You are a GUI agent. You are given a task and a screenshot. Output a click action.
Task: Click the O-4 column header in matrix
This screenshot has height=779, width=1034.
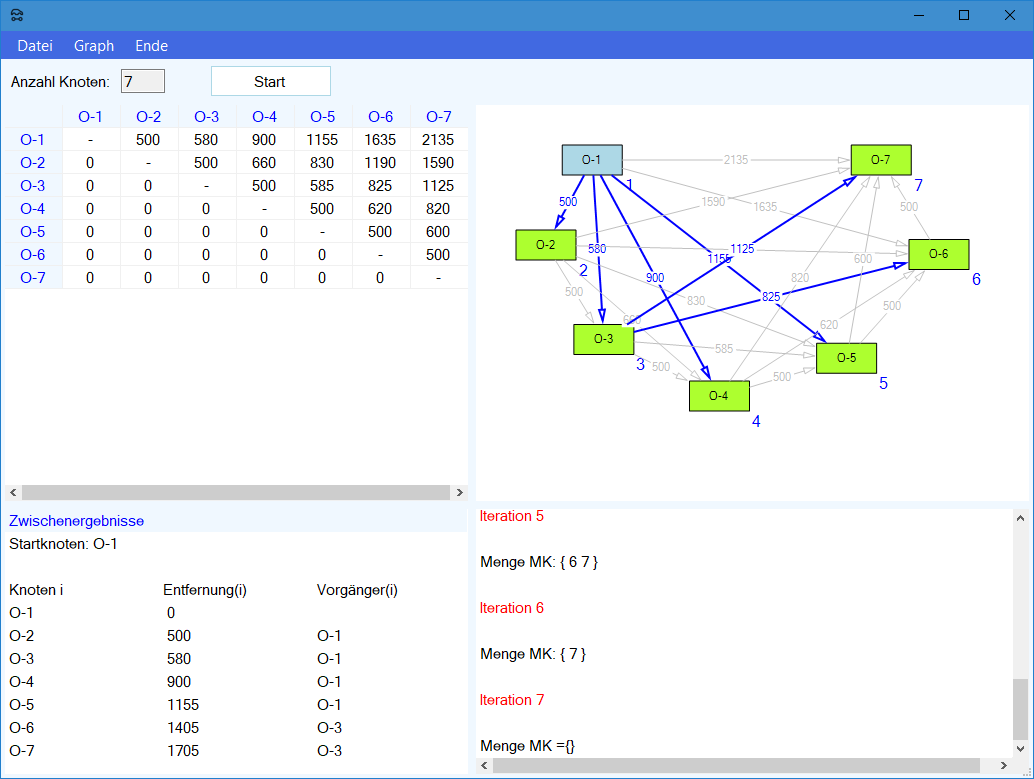264,117
